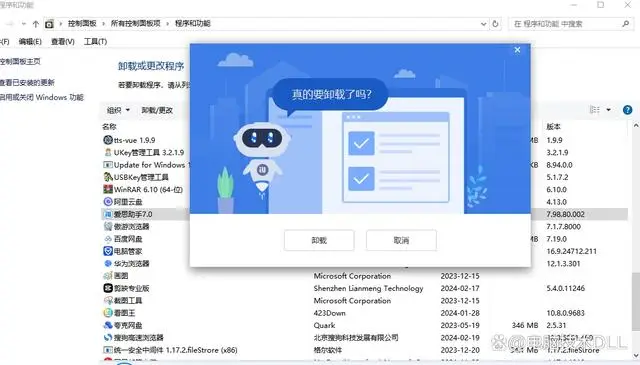Click the WinRAR 6.10 icon
Image resolution: width=640 pixels, height=365 pixels.
108,189
